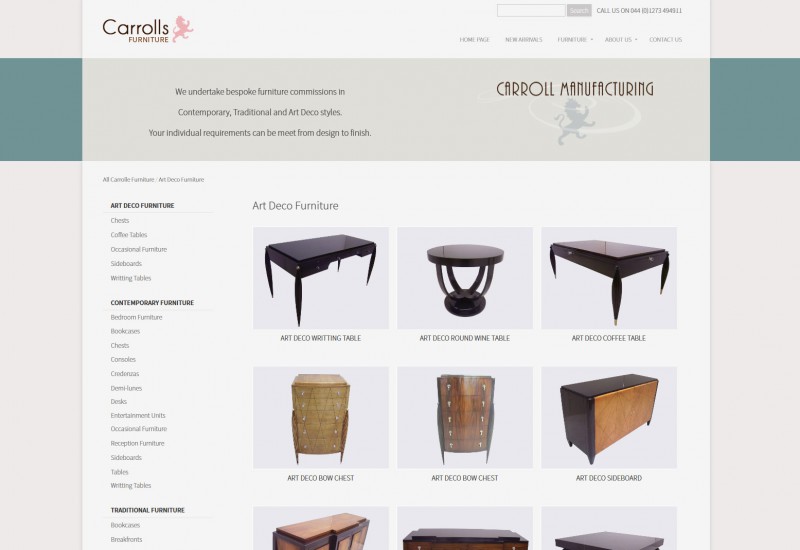View the Art Deco Coffee Table photo
Viewport: 800px width, 550px height.
(609, 278)
